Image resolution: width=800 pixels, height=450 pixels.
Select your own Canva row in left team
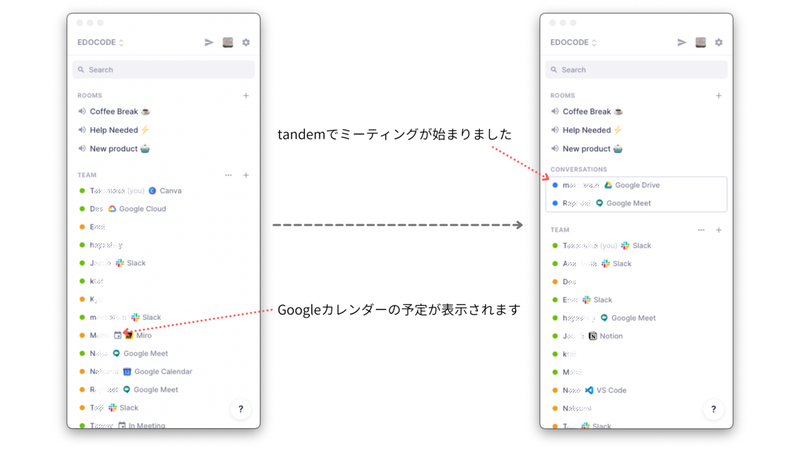click(x=130, y=191)
